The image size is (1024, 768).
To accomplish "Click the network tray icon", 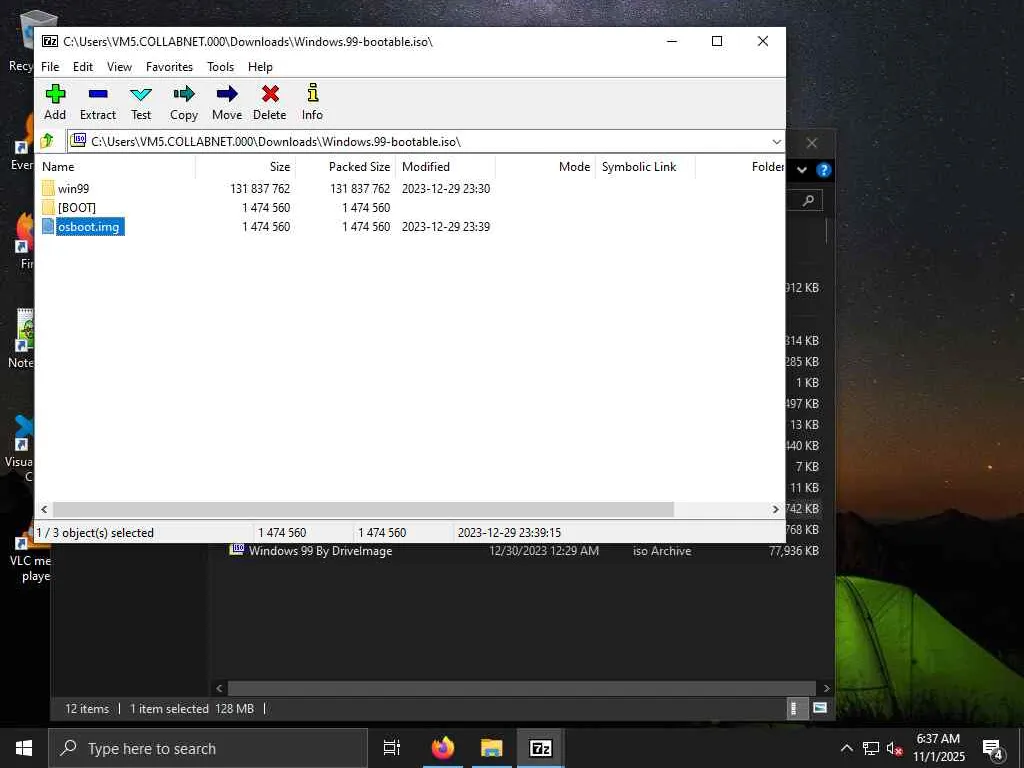I will coord(871,748).
